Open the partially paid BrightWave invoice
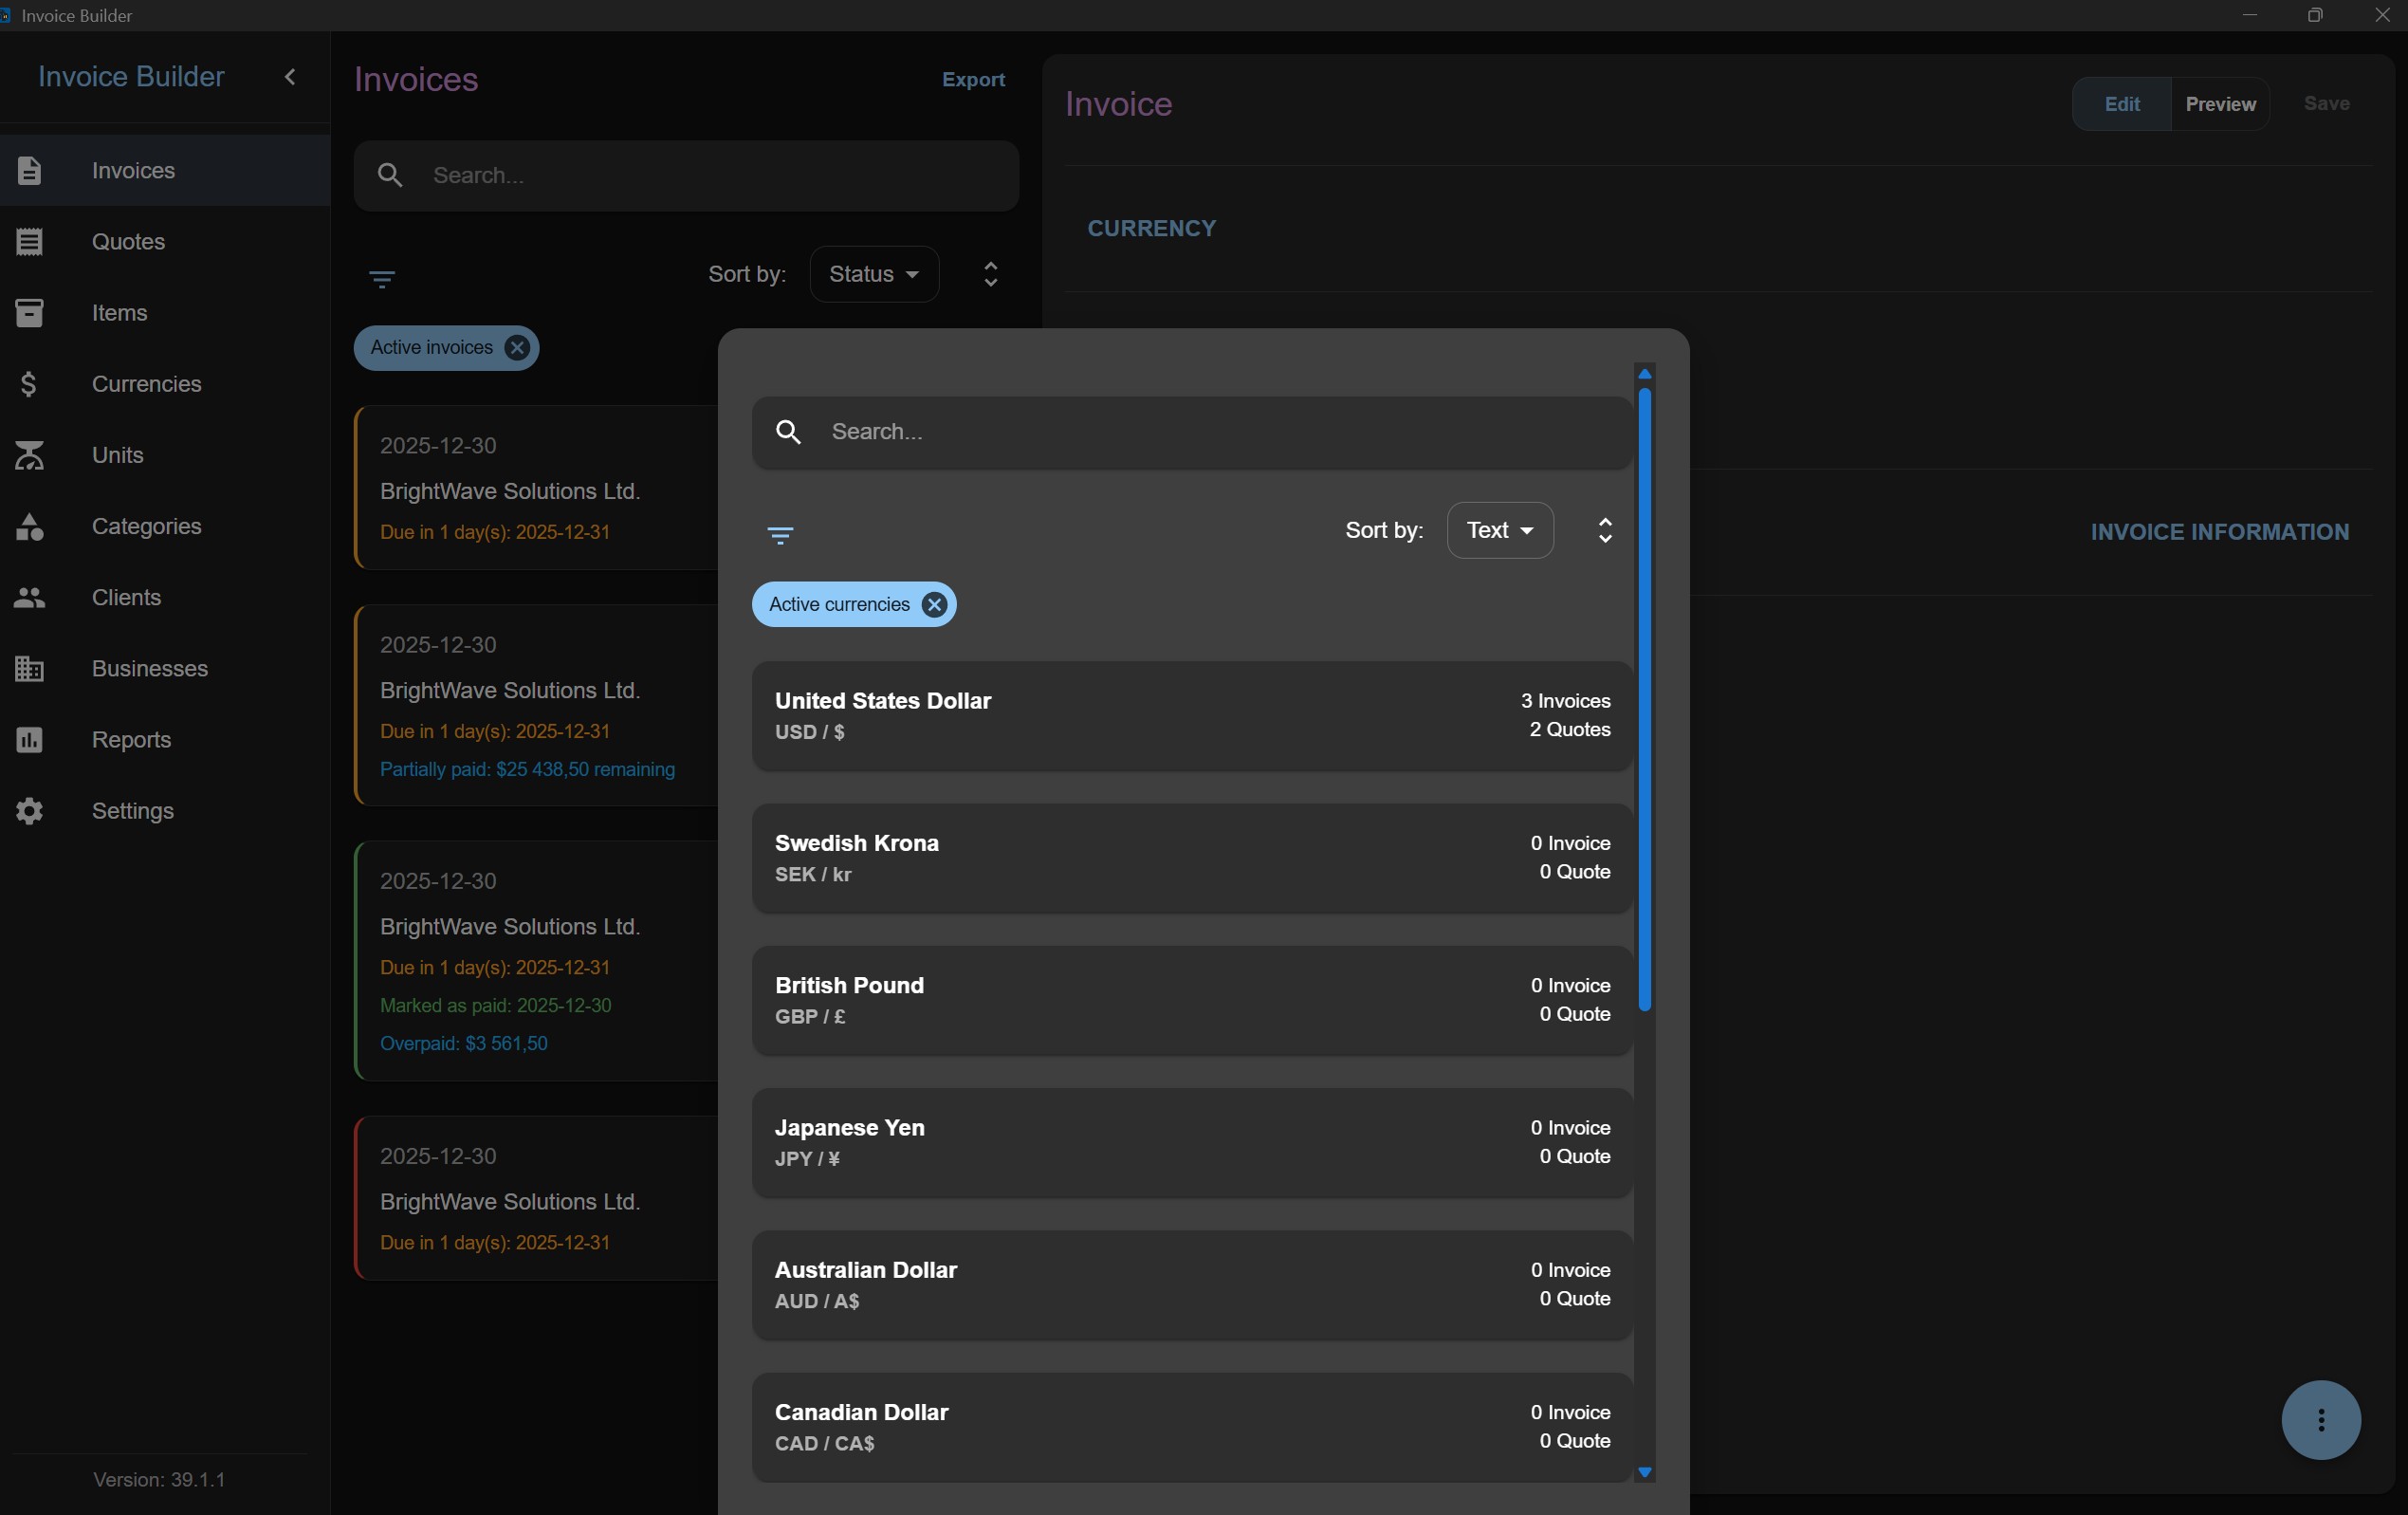 click(536, 705)
